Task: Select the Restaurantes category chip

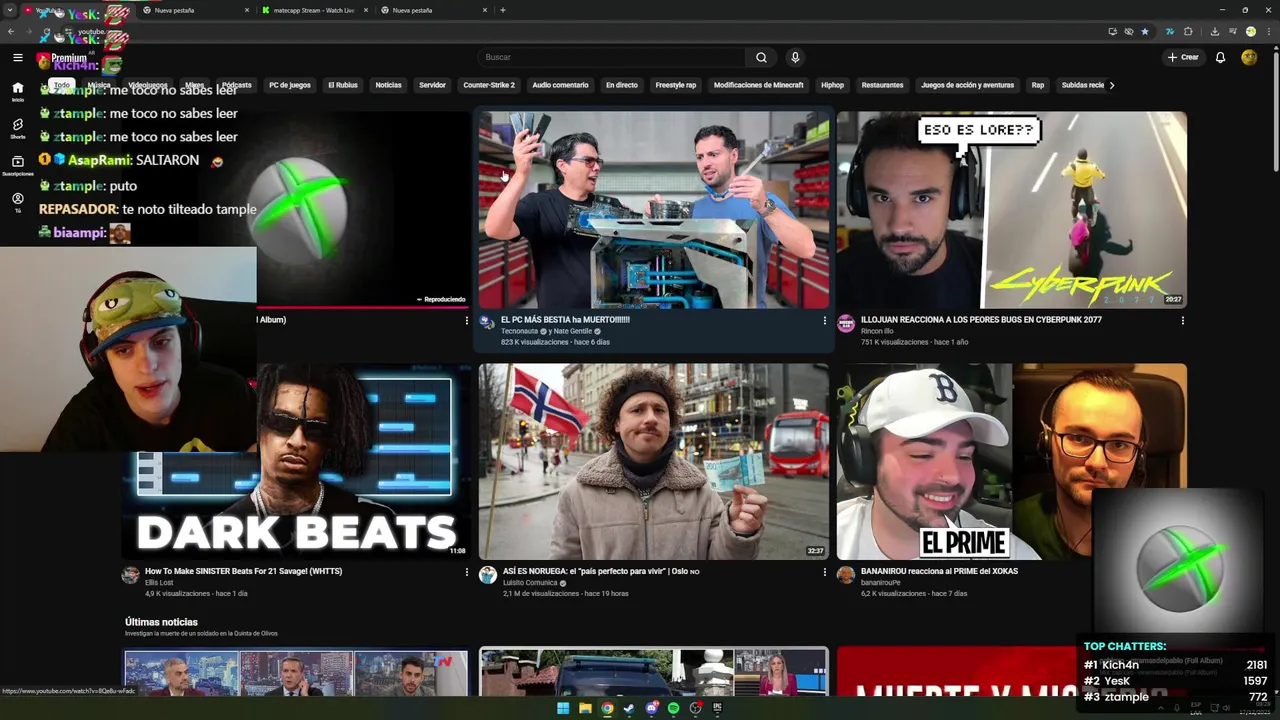Action: tap(882, 85)
